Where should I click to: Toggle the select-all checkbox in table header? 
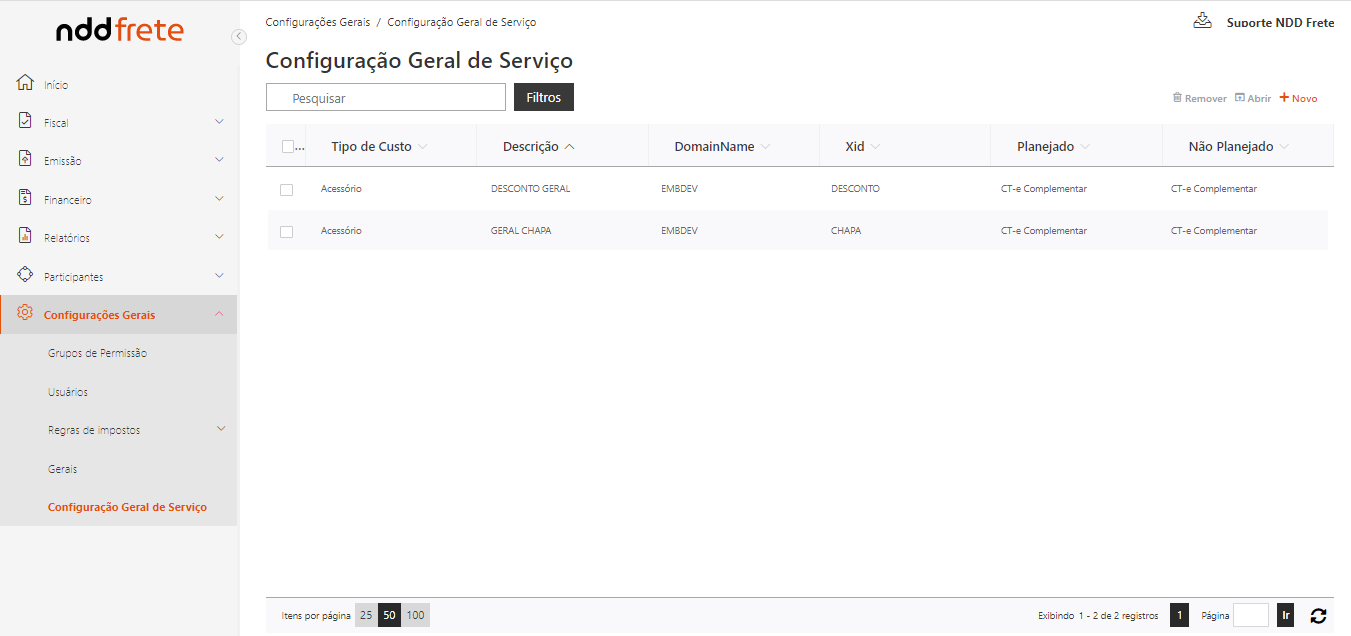[289, 147]
